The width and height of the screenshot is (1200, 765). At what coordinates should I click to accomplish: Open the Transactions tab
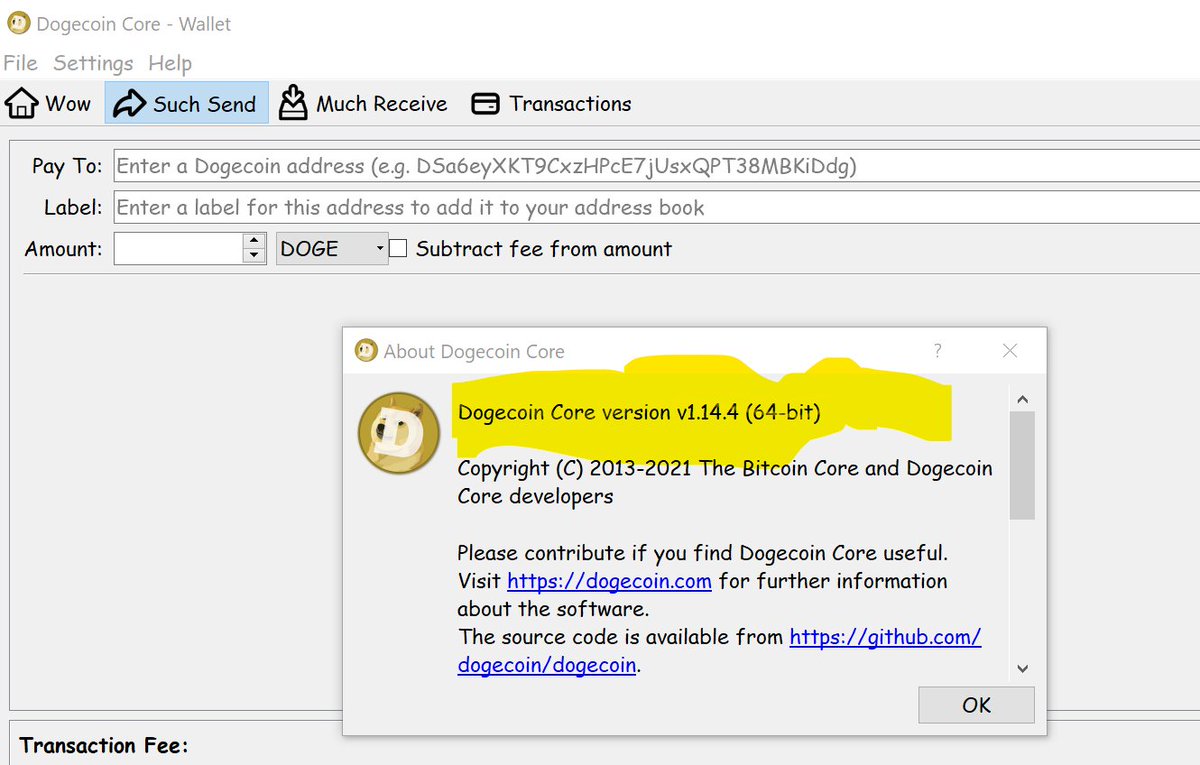coord(551,103)
